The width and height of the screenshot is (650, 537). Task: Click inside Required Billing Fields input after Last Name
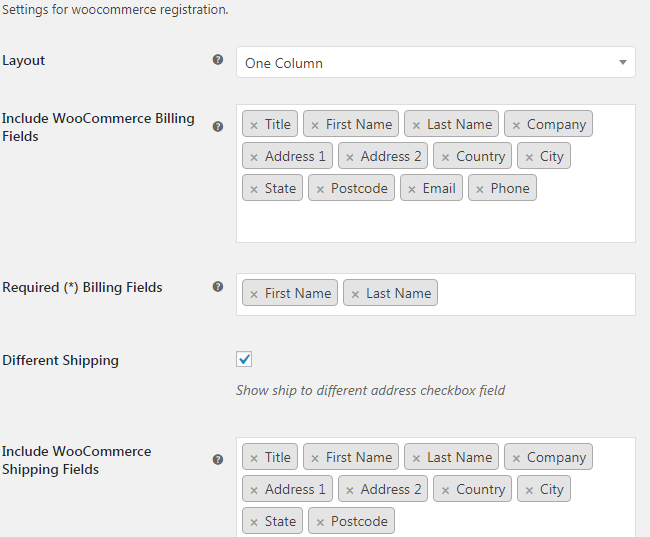(x=535, y=294)
